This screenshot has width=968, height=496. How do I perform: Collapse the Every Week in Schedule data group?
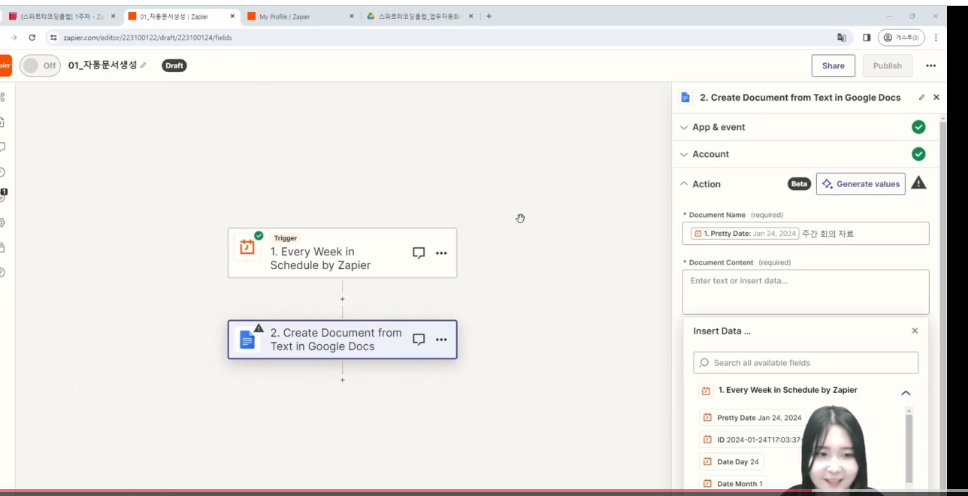(x=906, y=393)
